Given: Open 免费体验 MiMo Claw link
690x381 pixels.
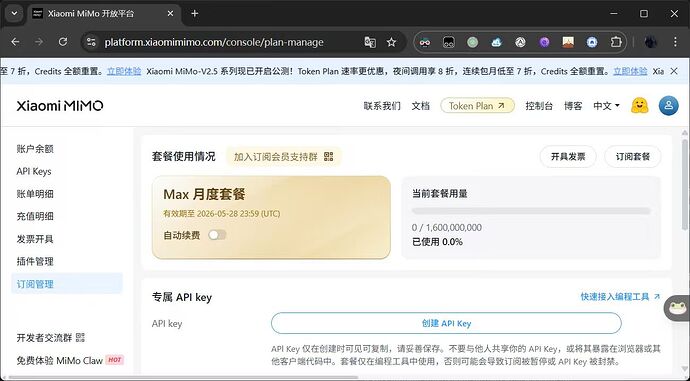Looking at the screenshot, I should tap(70, 360).
